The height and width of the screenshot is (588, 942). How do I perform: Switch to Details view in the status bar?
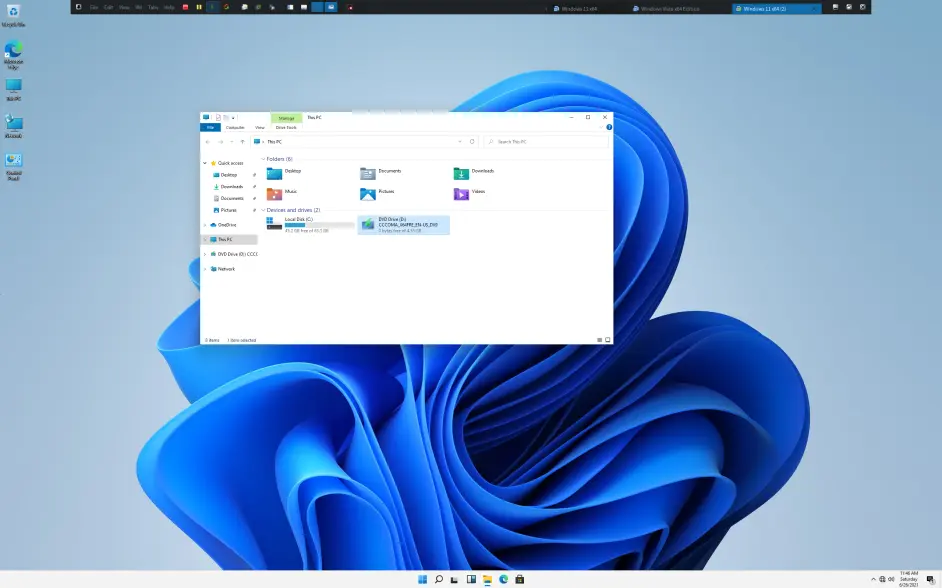600,340
